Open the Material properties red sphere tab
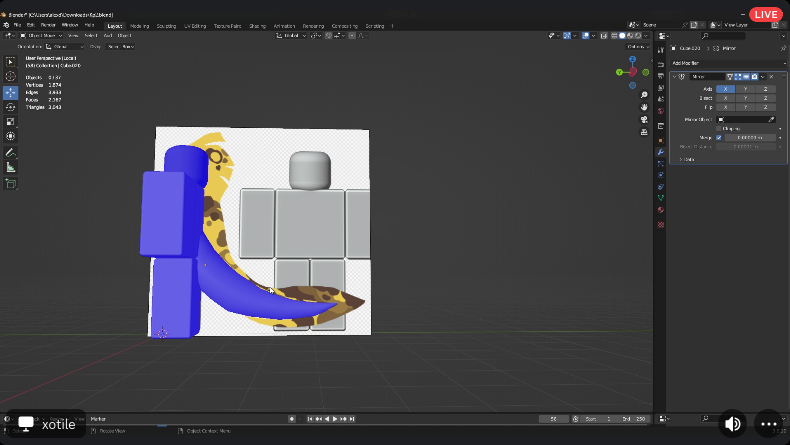 [x=661, y=210]
